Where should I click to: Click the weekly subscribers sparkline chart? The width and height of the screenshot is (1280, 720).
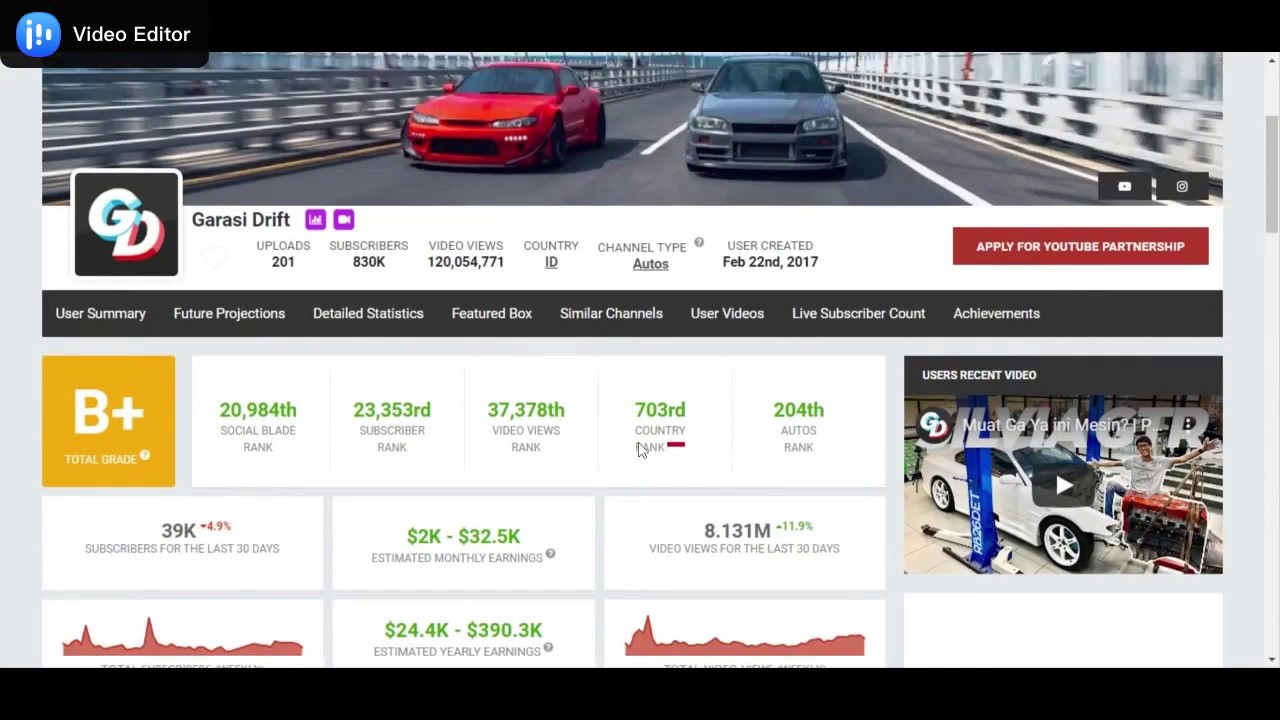click(182, 637)
